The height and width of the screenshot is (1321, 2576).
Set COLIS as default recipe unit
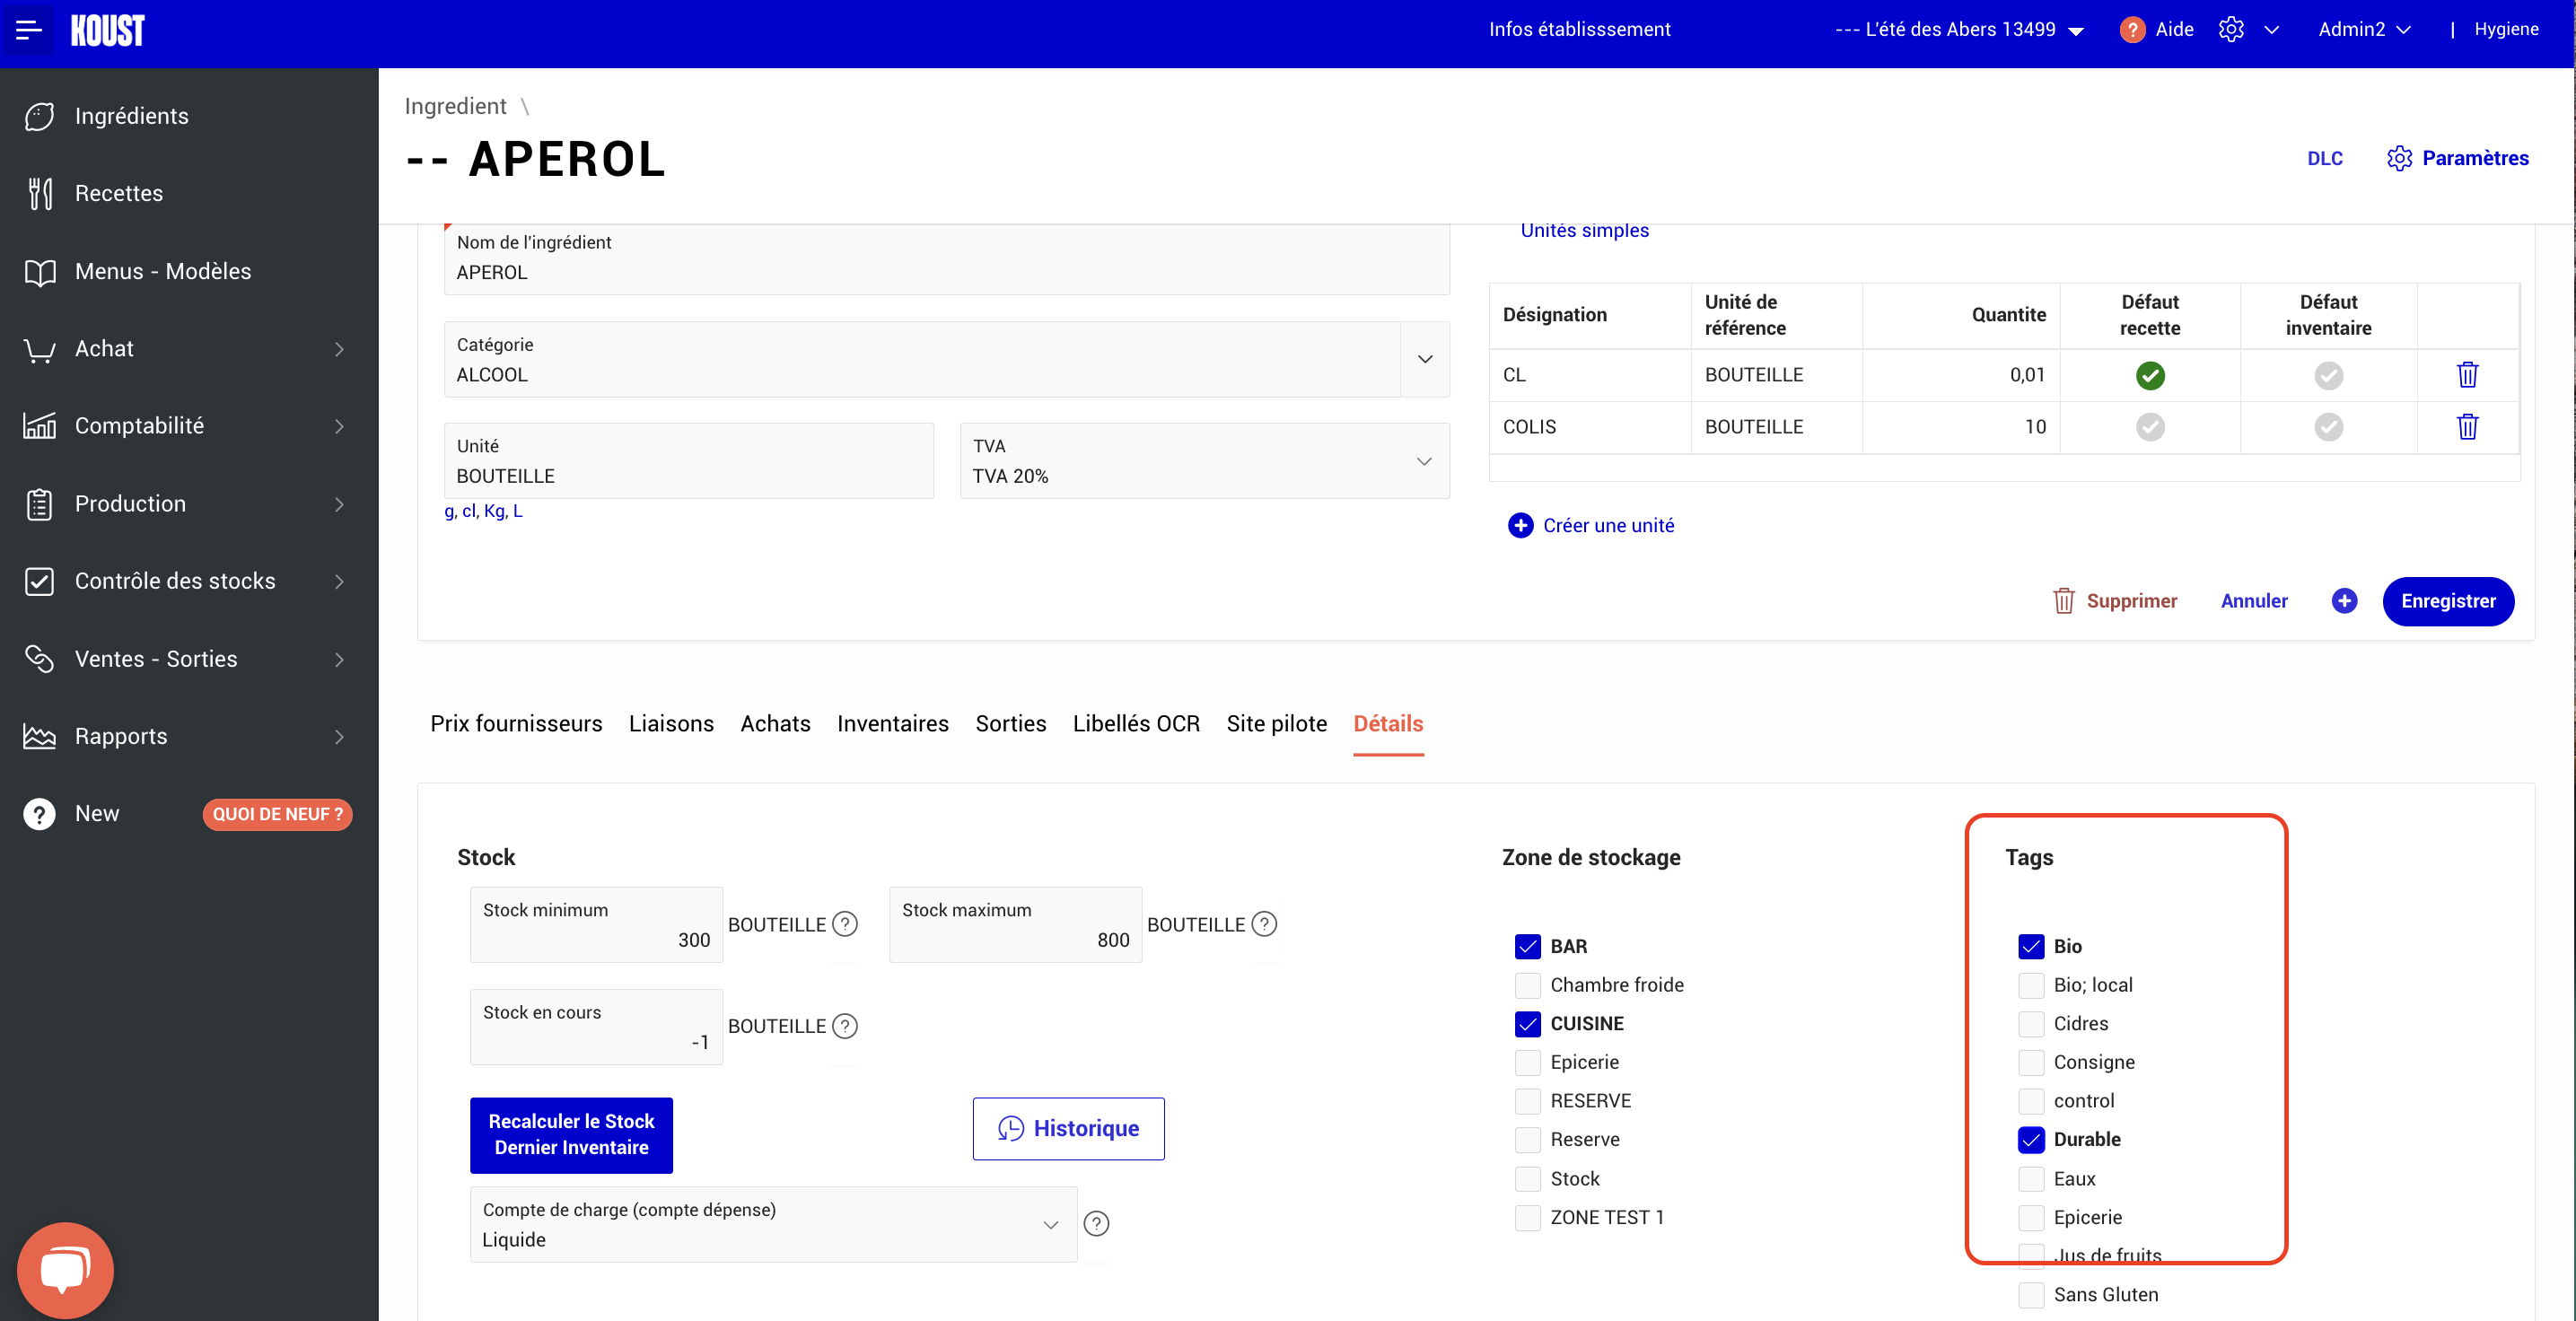2150,427
